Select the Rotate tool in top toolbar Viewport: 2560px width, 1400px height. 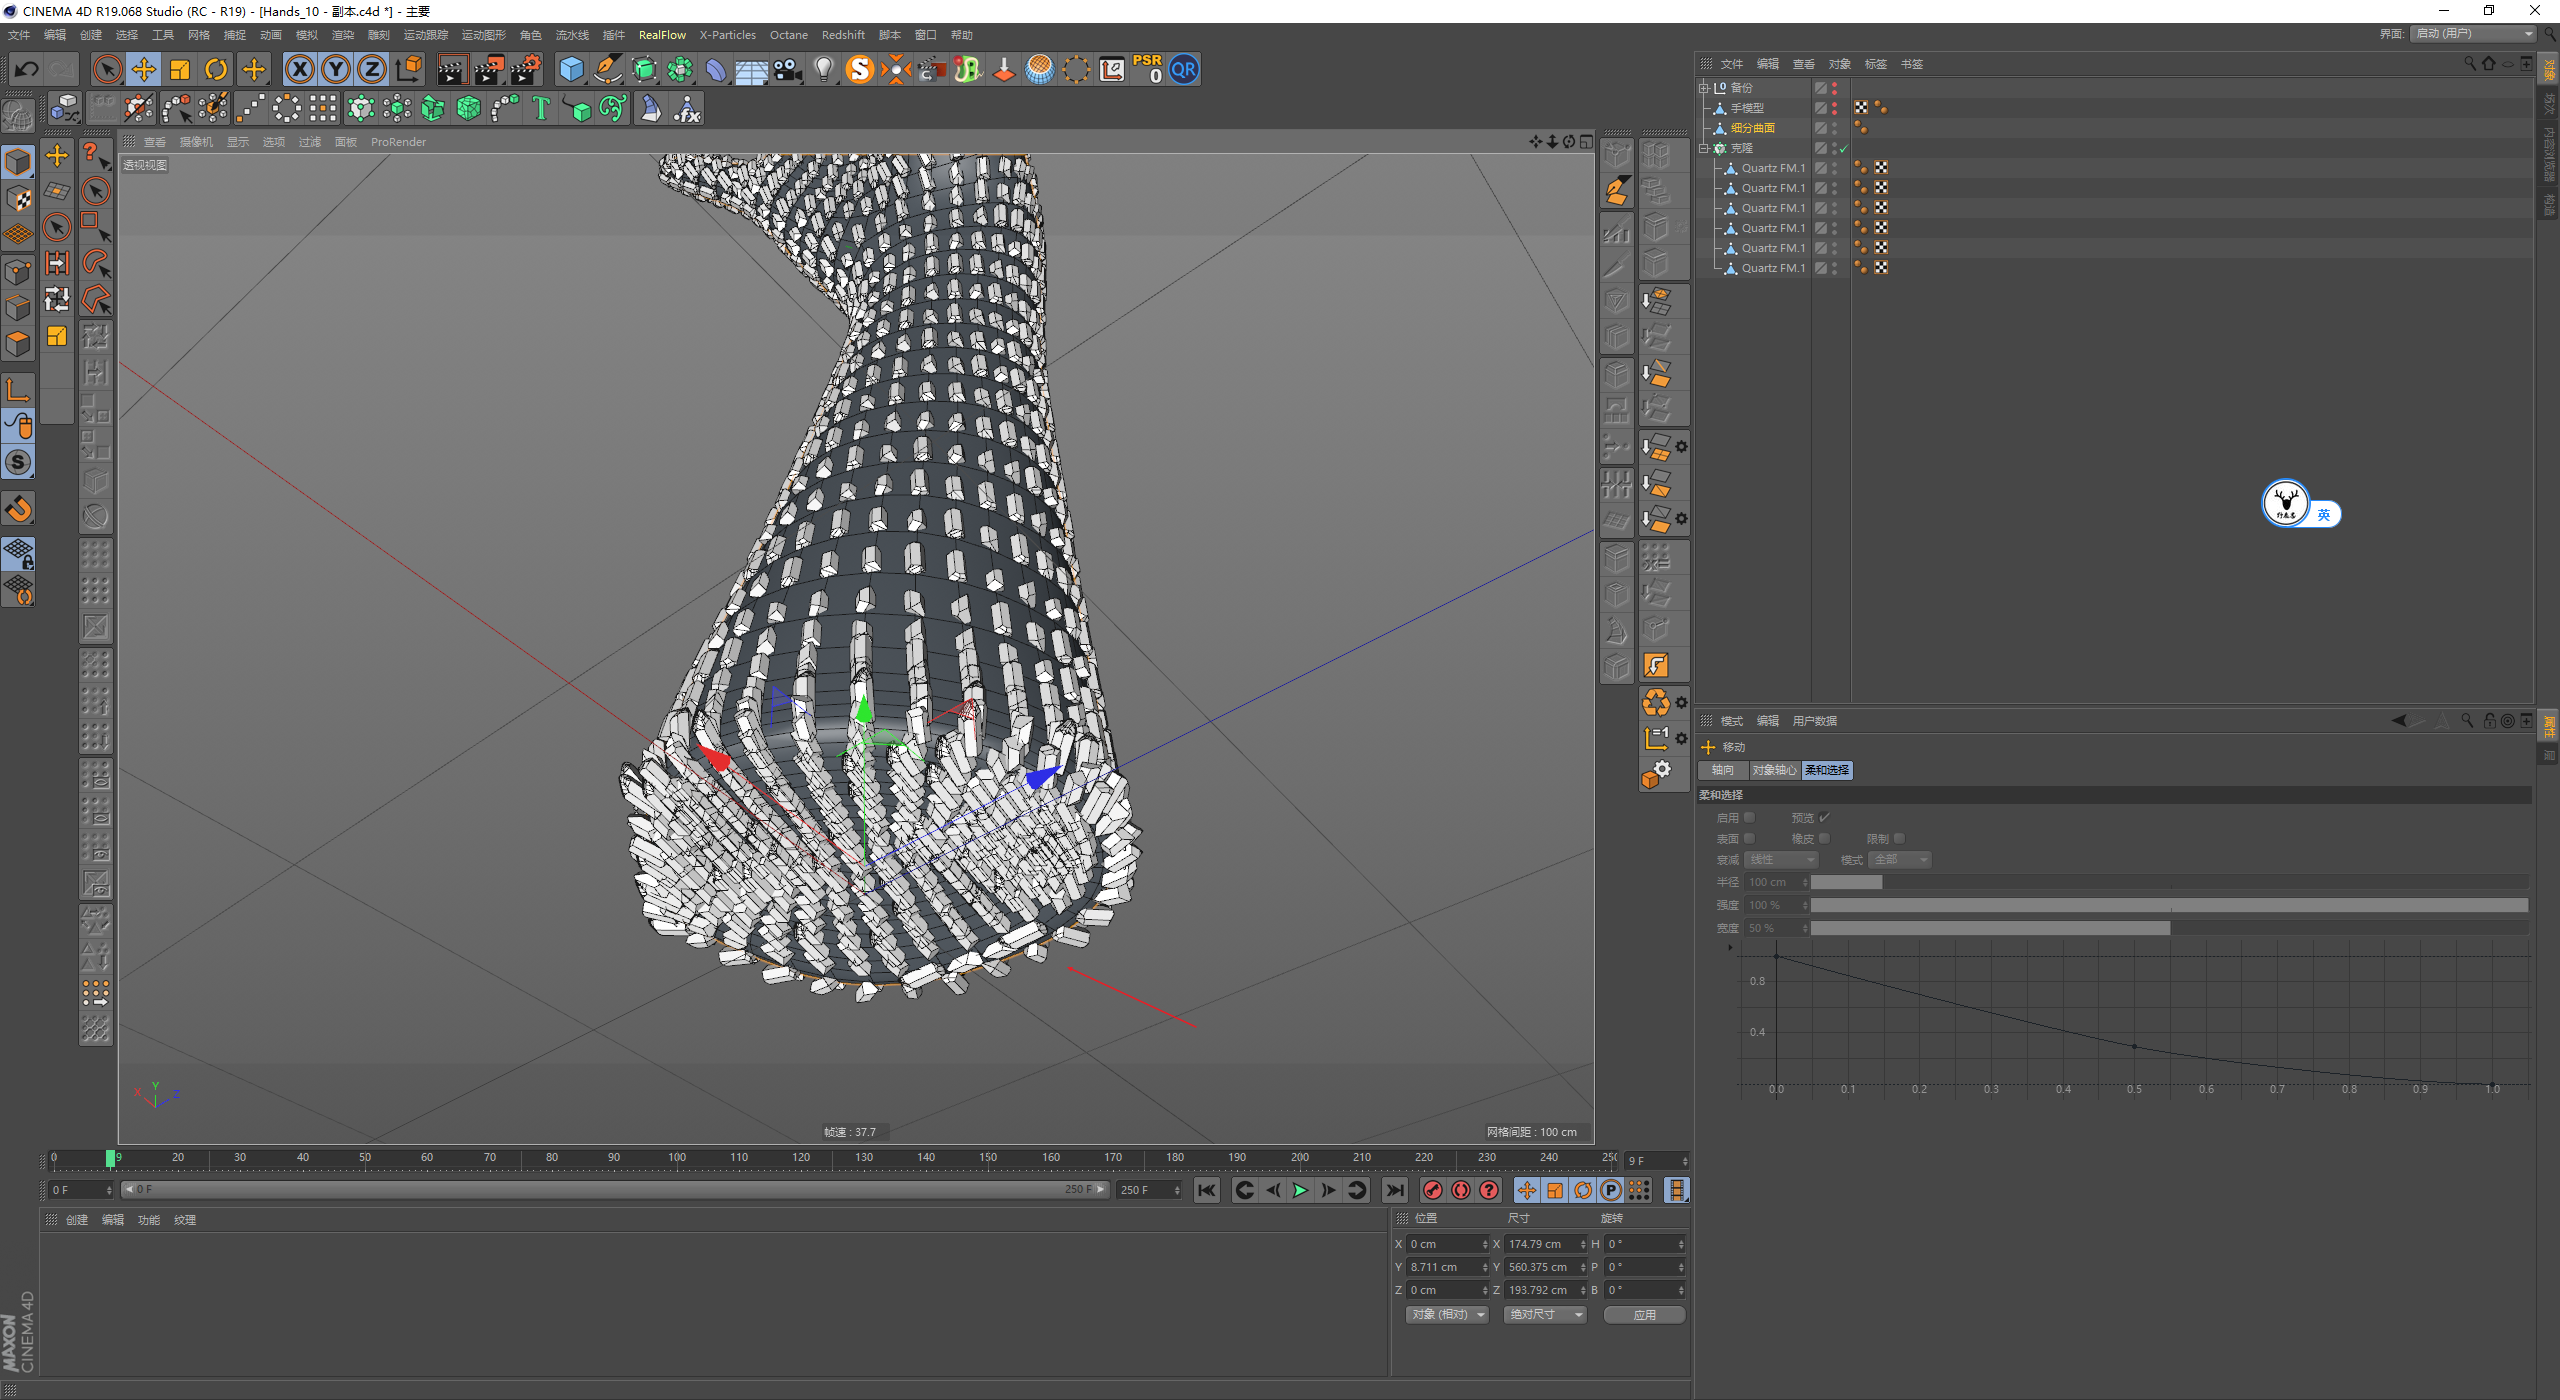(x=216, y=69)
